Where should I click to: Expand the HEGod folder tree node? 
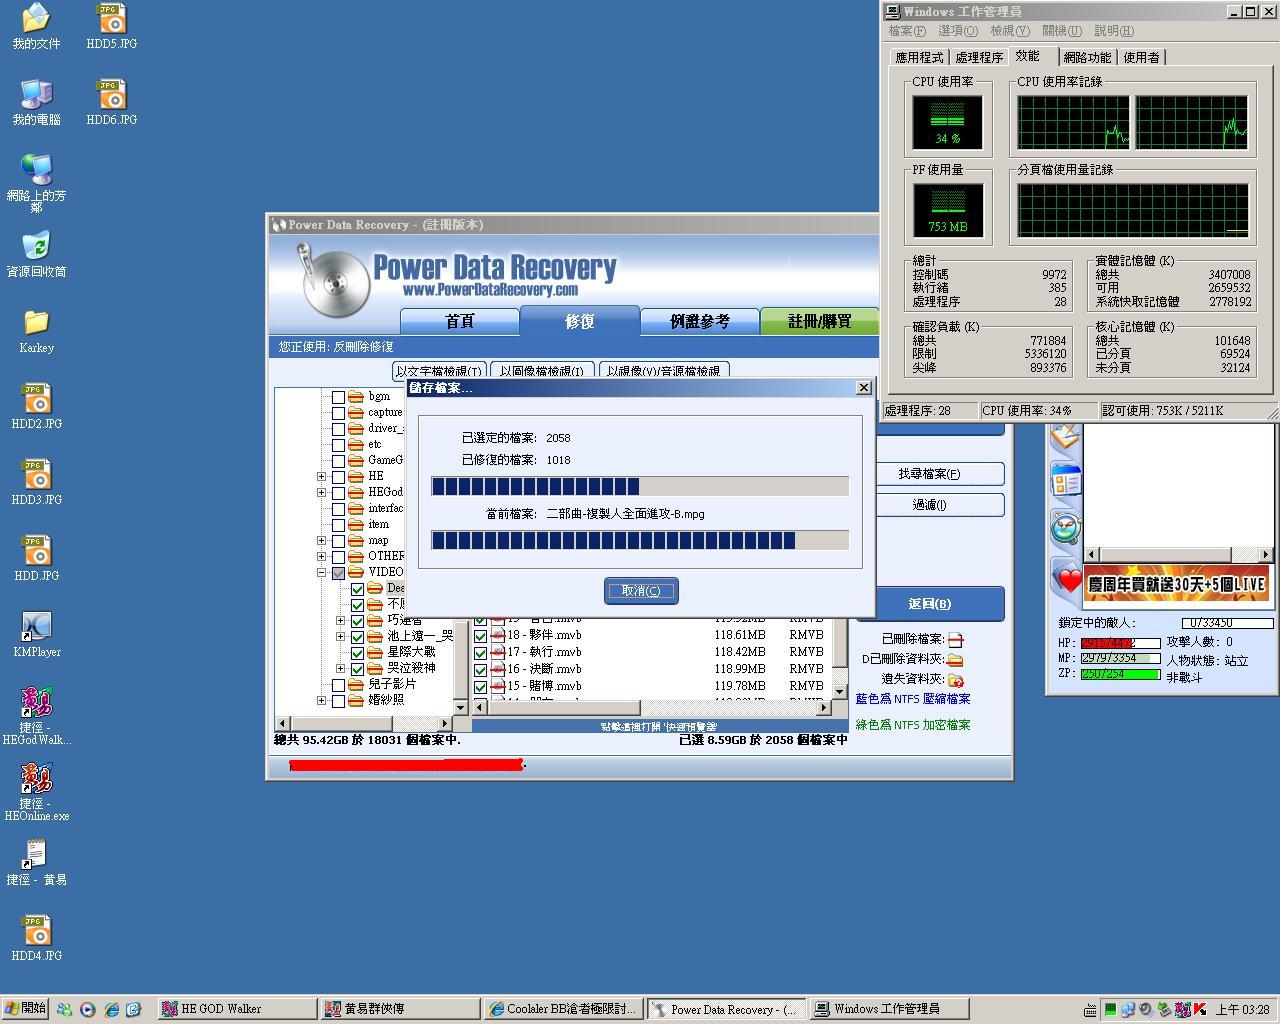[321, 493]
